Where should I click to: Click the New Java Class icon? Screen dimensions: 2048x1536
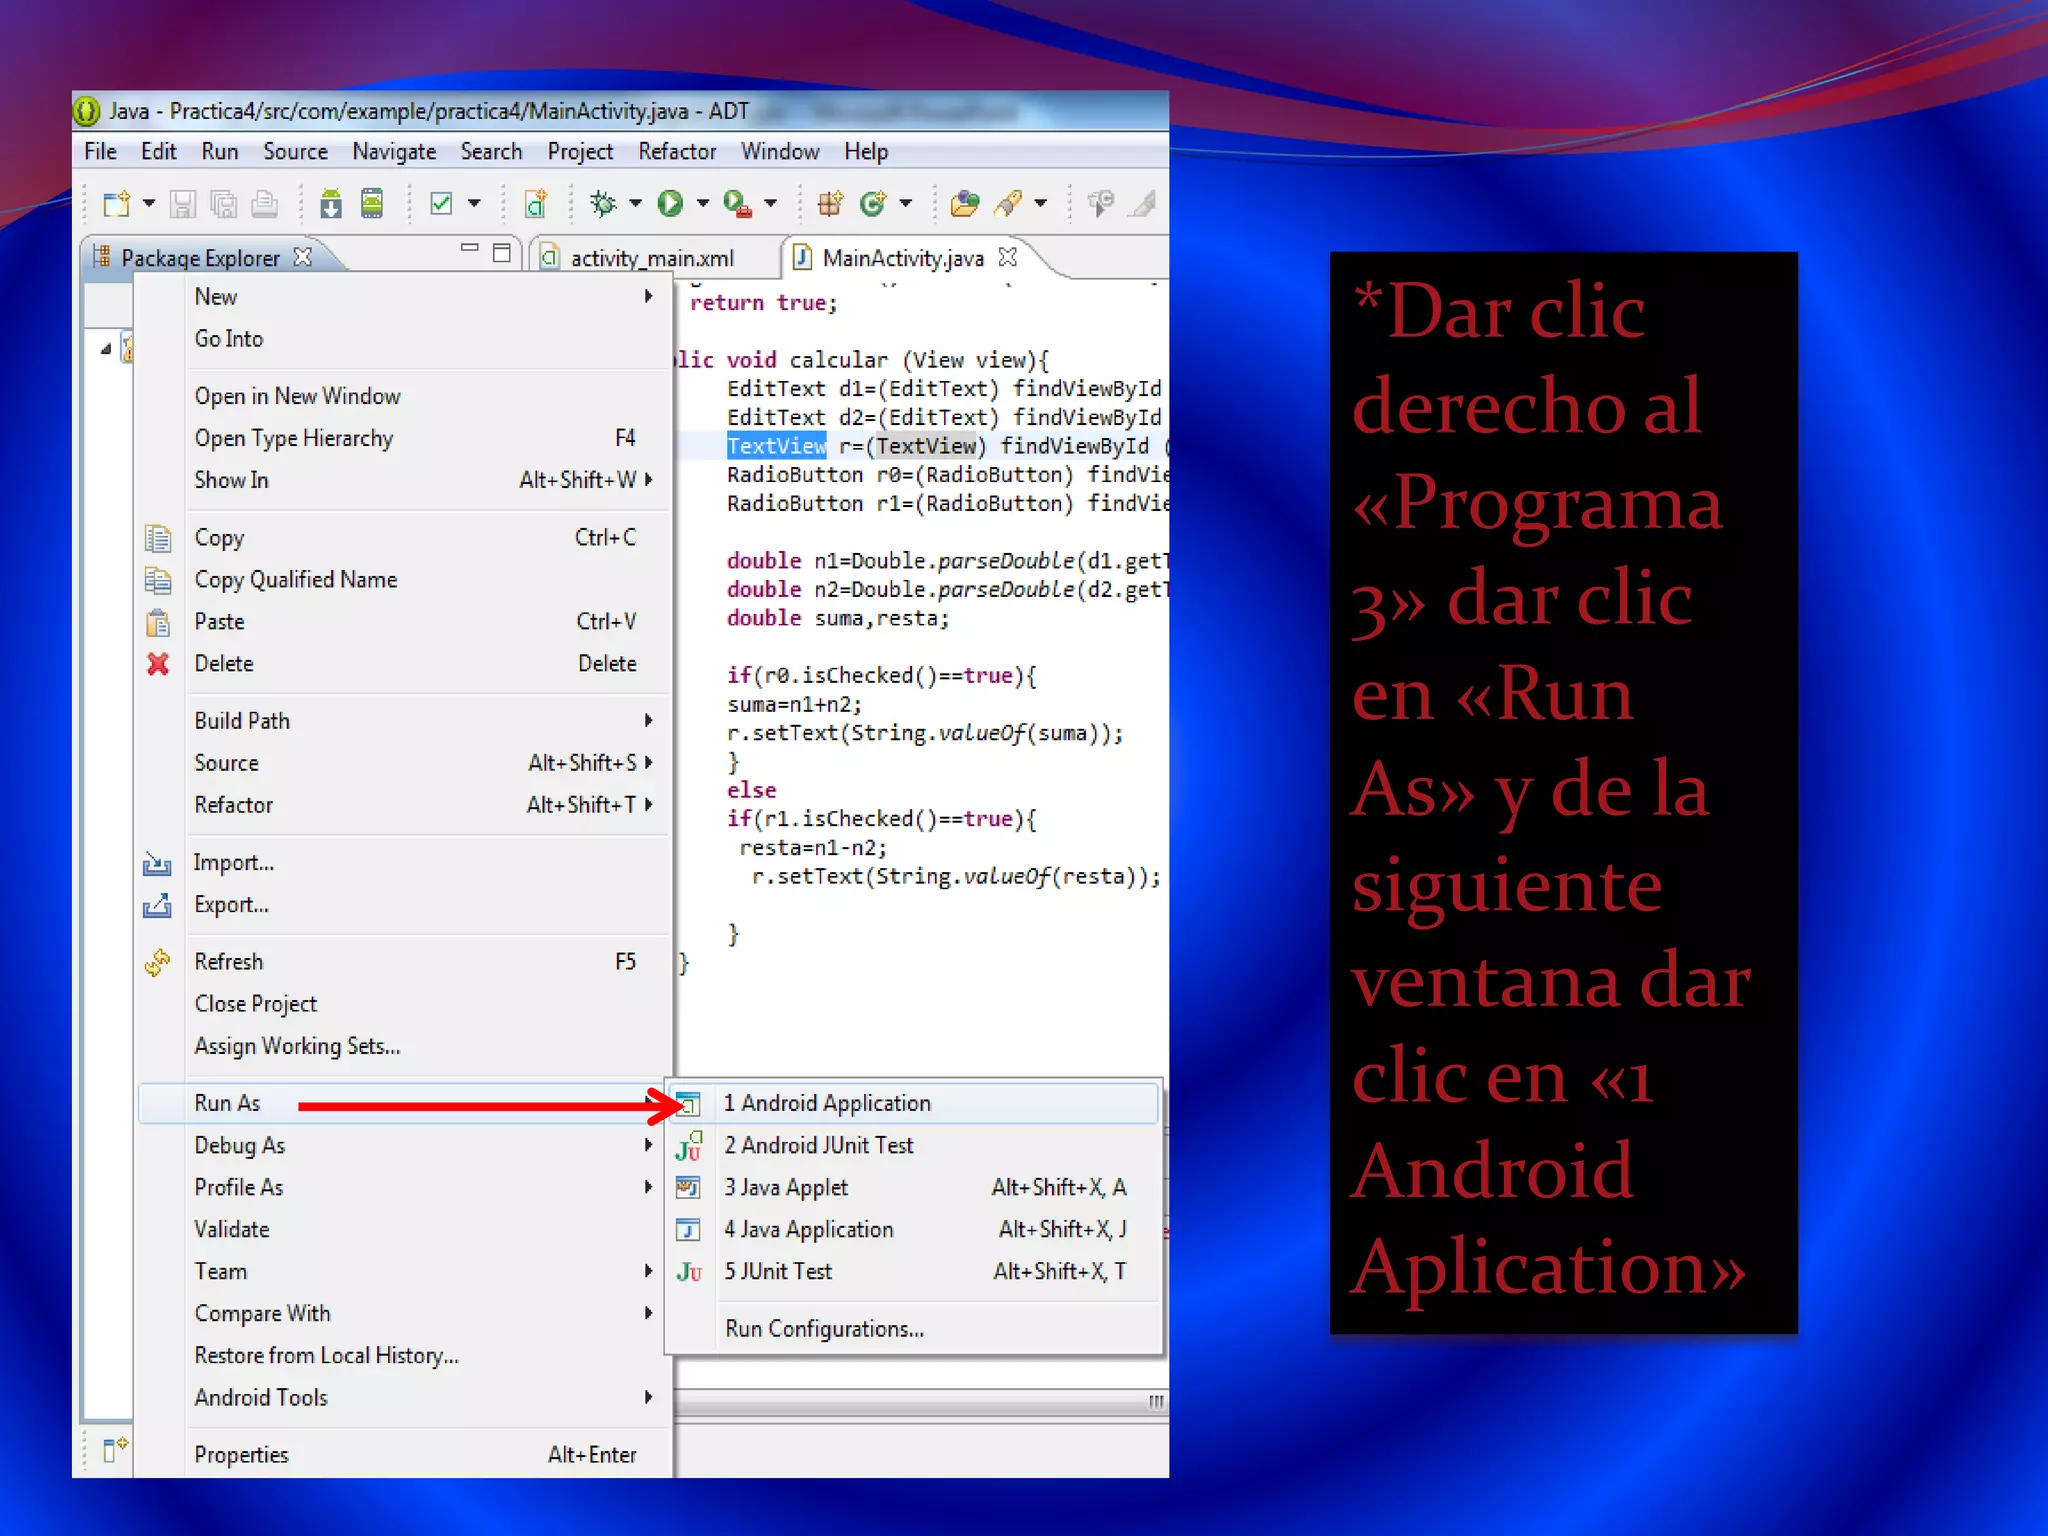(x=873, y=204)
